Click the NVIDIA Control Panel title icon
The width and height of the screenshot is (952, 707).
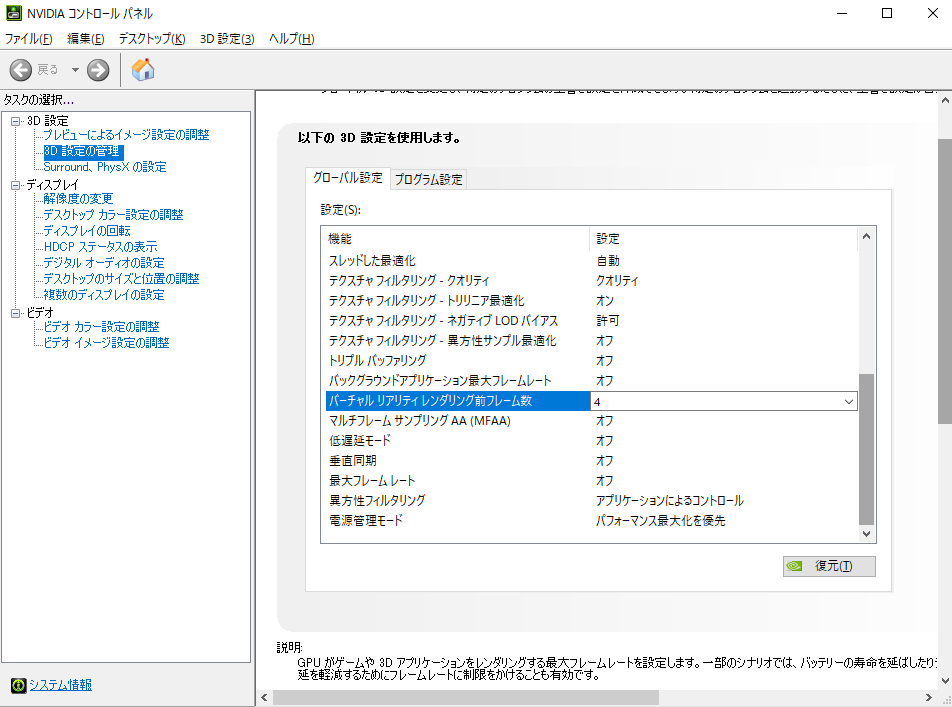click(x=13, y=13)
